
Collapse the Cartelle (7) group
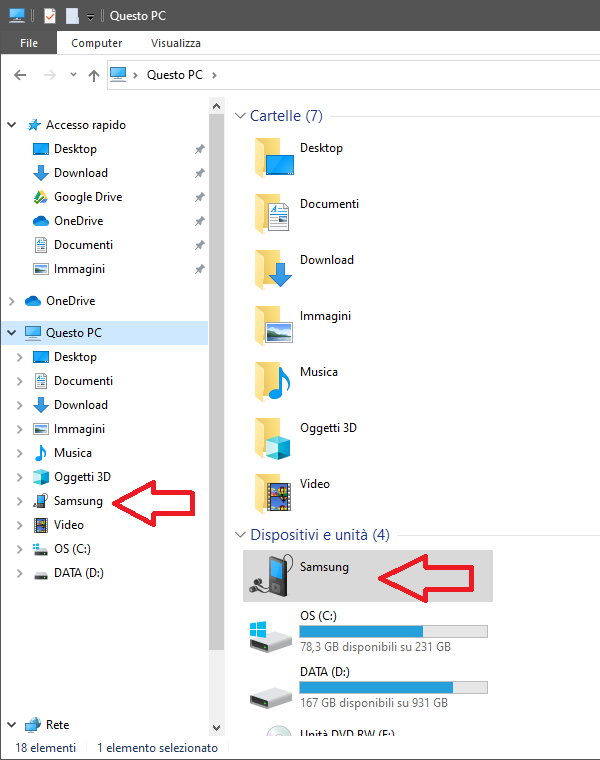click(240, 116)
